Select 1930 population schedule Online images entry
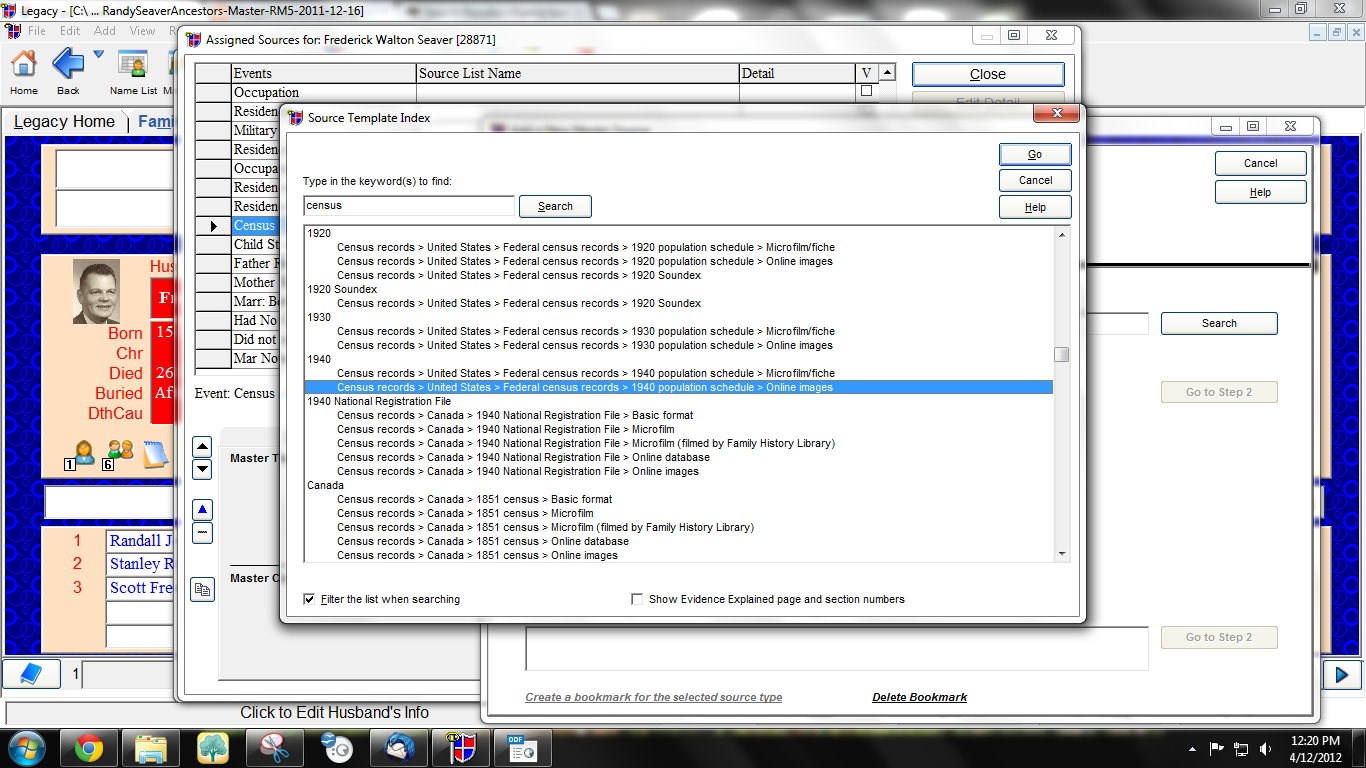Image resolution: width=1366 pixels, height=768 pixels. coord(585,345)
